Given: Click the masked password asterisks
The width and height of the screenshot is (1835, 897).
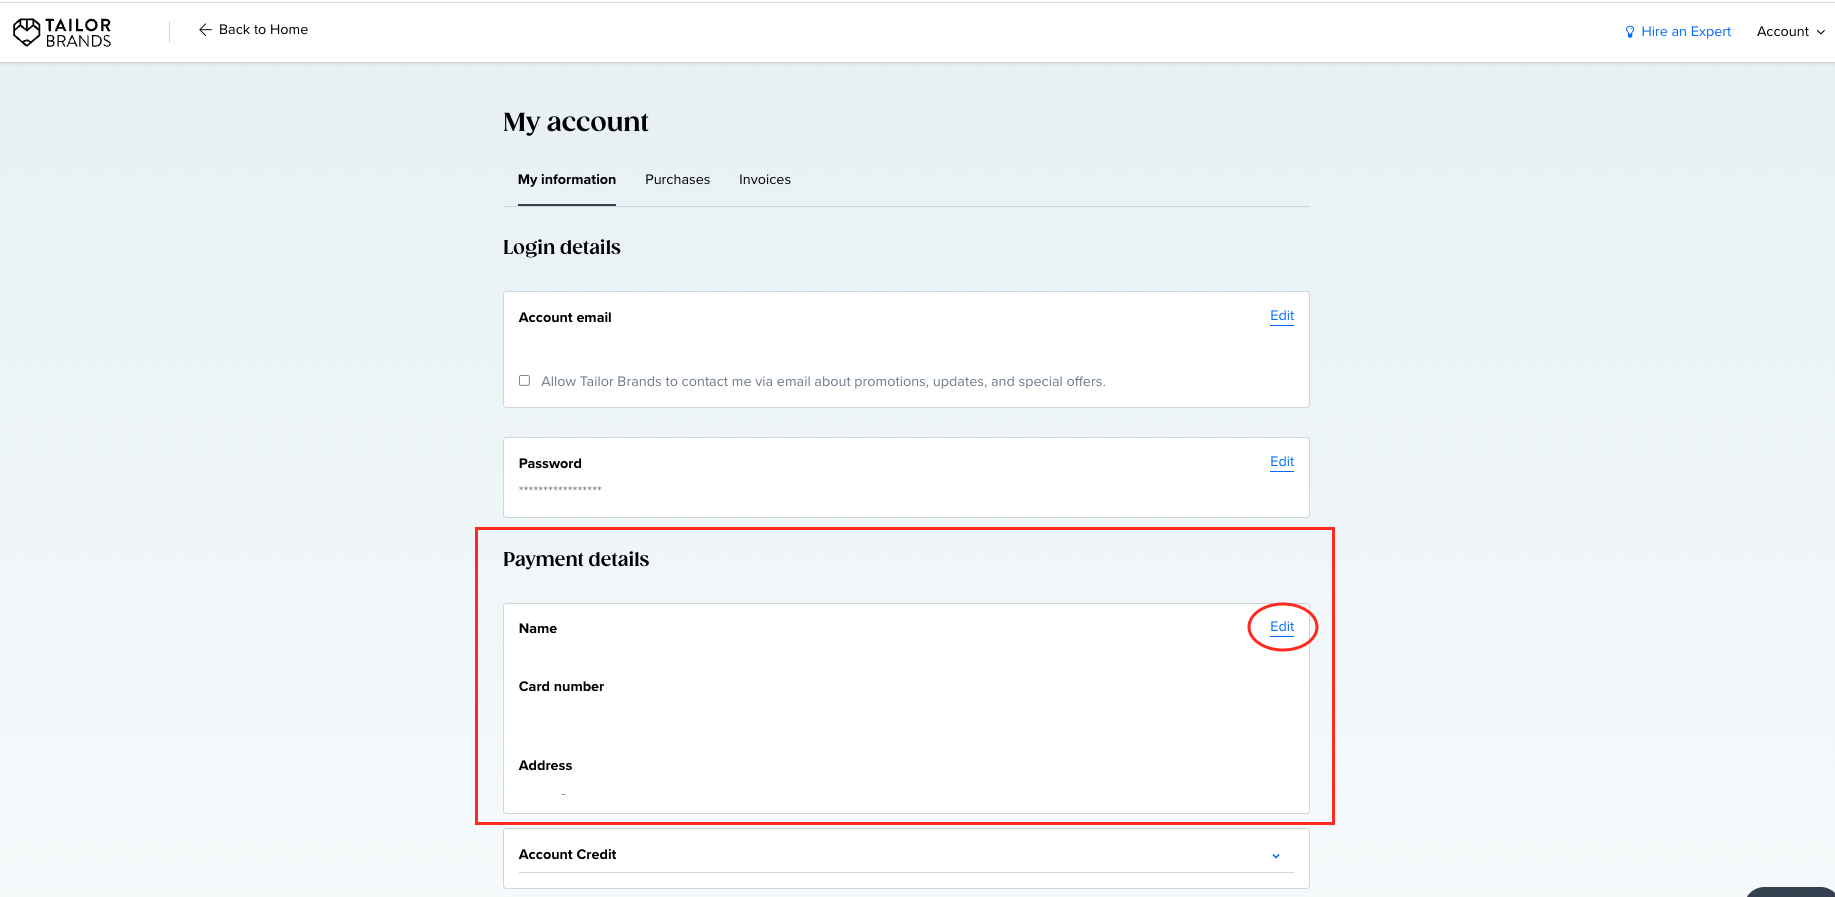Looking at the screenshot, I should (560, 489).
